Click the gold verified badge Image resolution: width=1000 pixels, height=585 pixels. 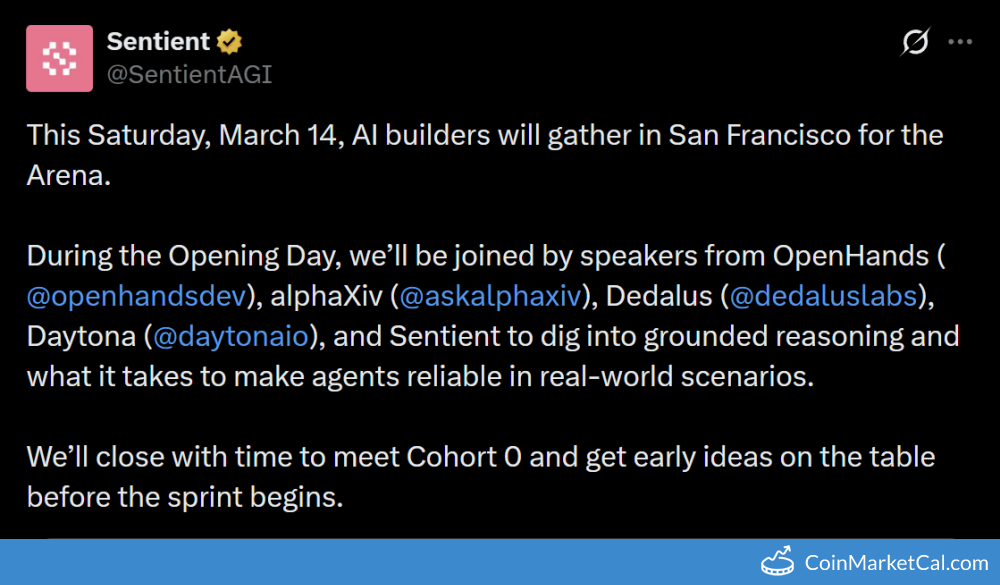click(230, 42)
